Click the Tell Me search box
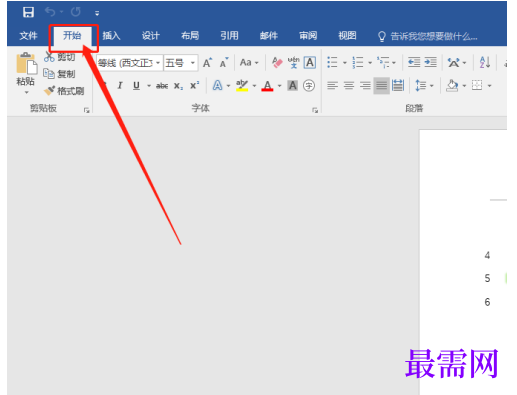Image resolution: width=517 pixels, height=395 pixels. coord(428,36)
